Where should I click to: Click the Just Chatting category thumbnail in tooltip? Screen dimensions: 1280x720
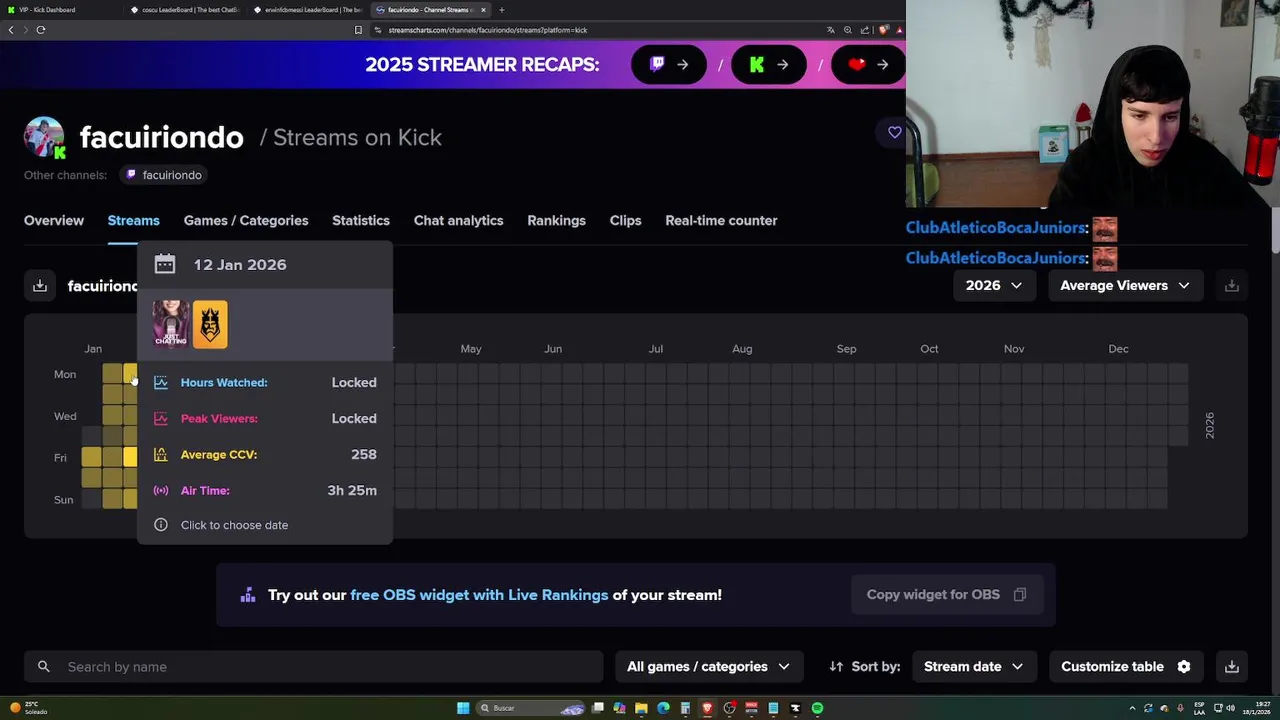(170, 324)
